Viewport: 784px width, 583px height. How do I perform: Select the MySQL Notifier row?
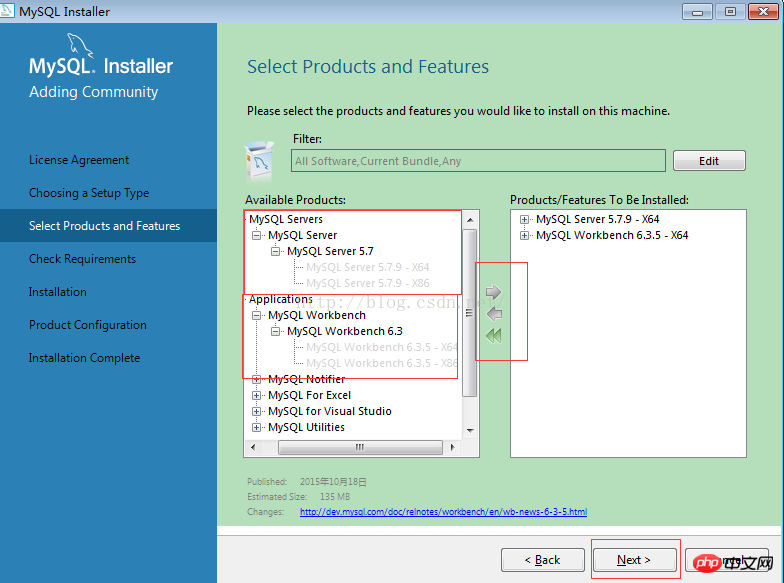coord(306,379)
